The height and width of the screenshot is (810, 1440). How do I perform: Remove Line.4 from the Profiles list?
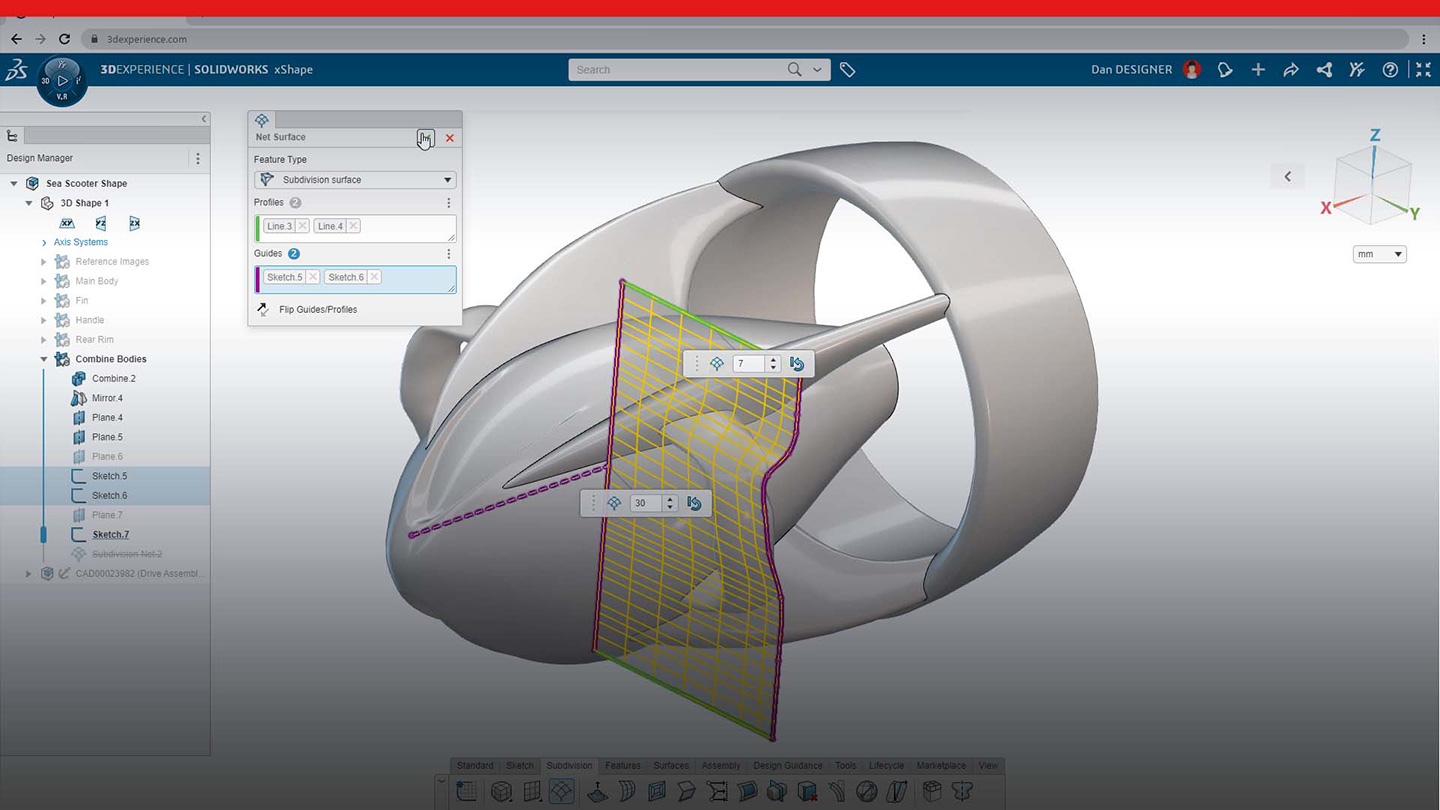[351, 226]
